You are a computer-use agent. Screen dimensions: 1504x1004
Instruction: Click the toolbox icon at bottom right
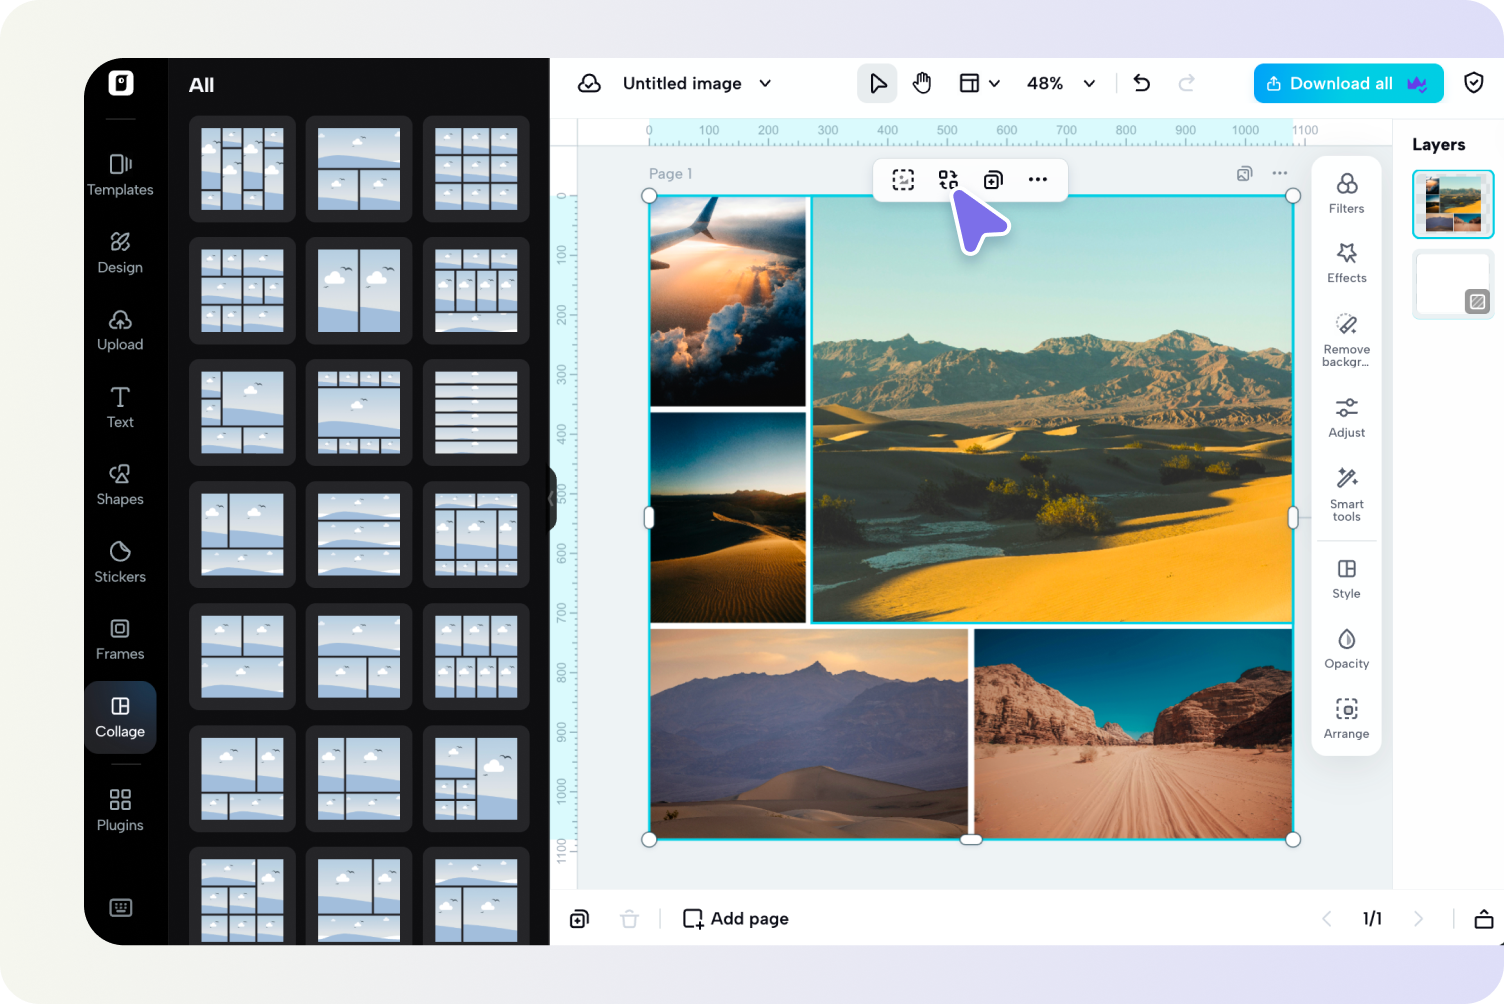point(1484,919)
